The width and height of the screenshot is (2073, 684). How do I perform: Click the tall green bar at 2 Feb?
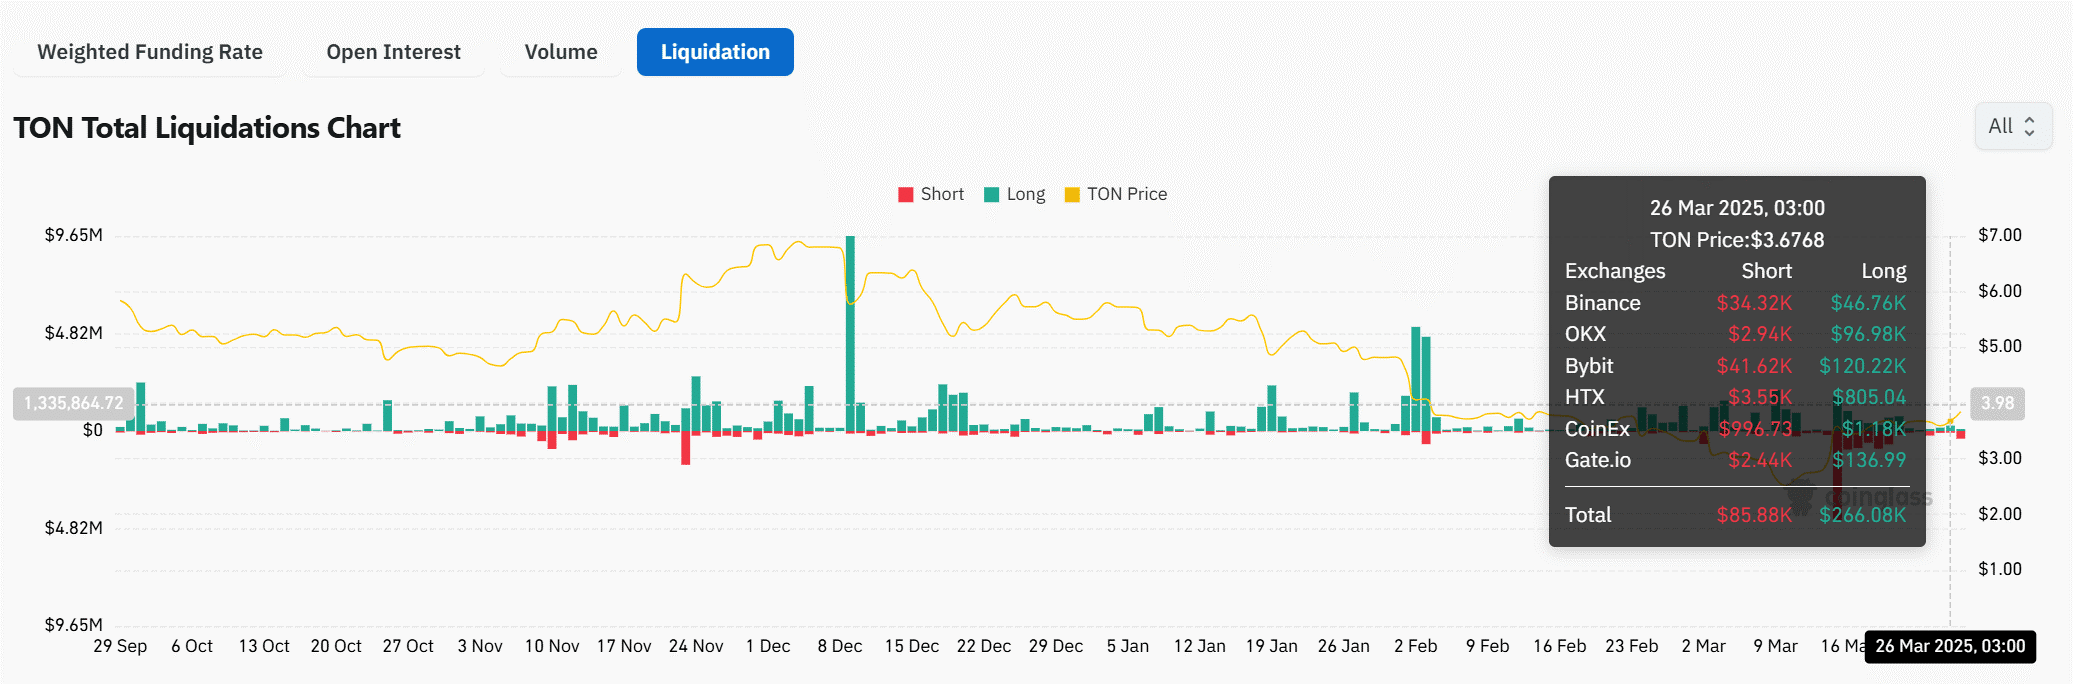tap(1416, 378)
